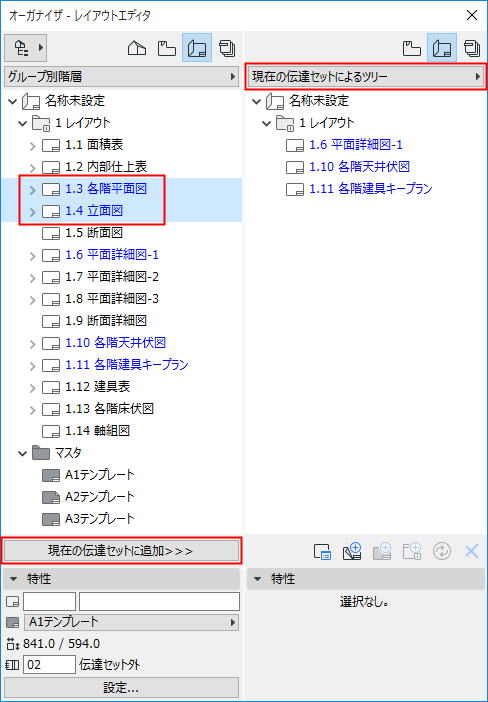Click the マスタ folder icon
The height and width of the screenshot is (702, 488).
(x=41, y=453)
